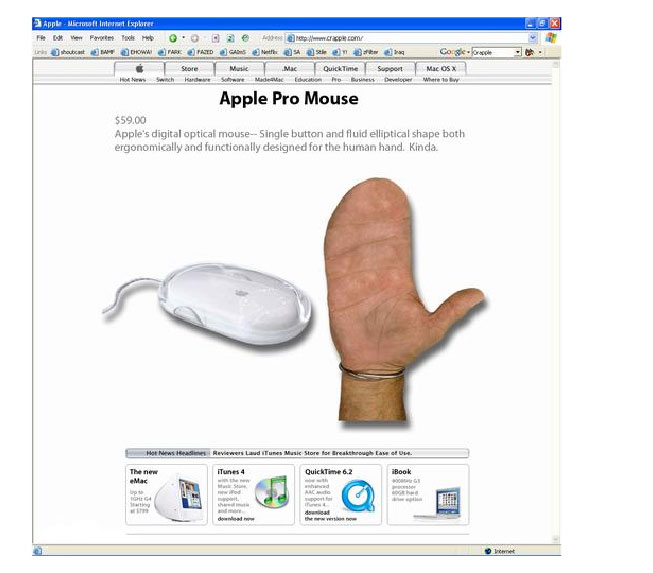The height and width of the screenshot is (573, 653).
Task: Expand the address bar URL dropdown
Action: coord(533,38)
